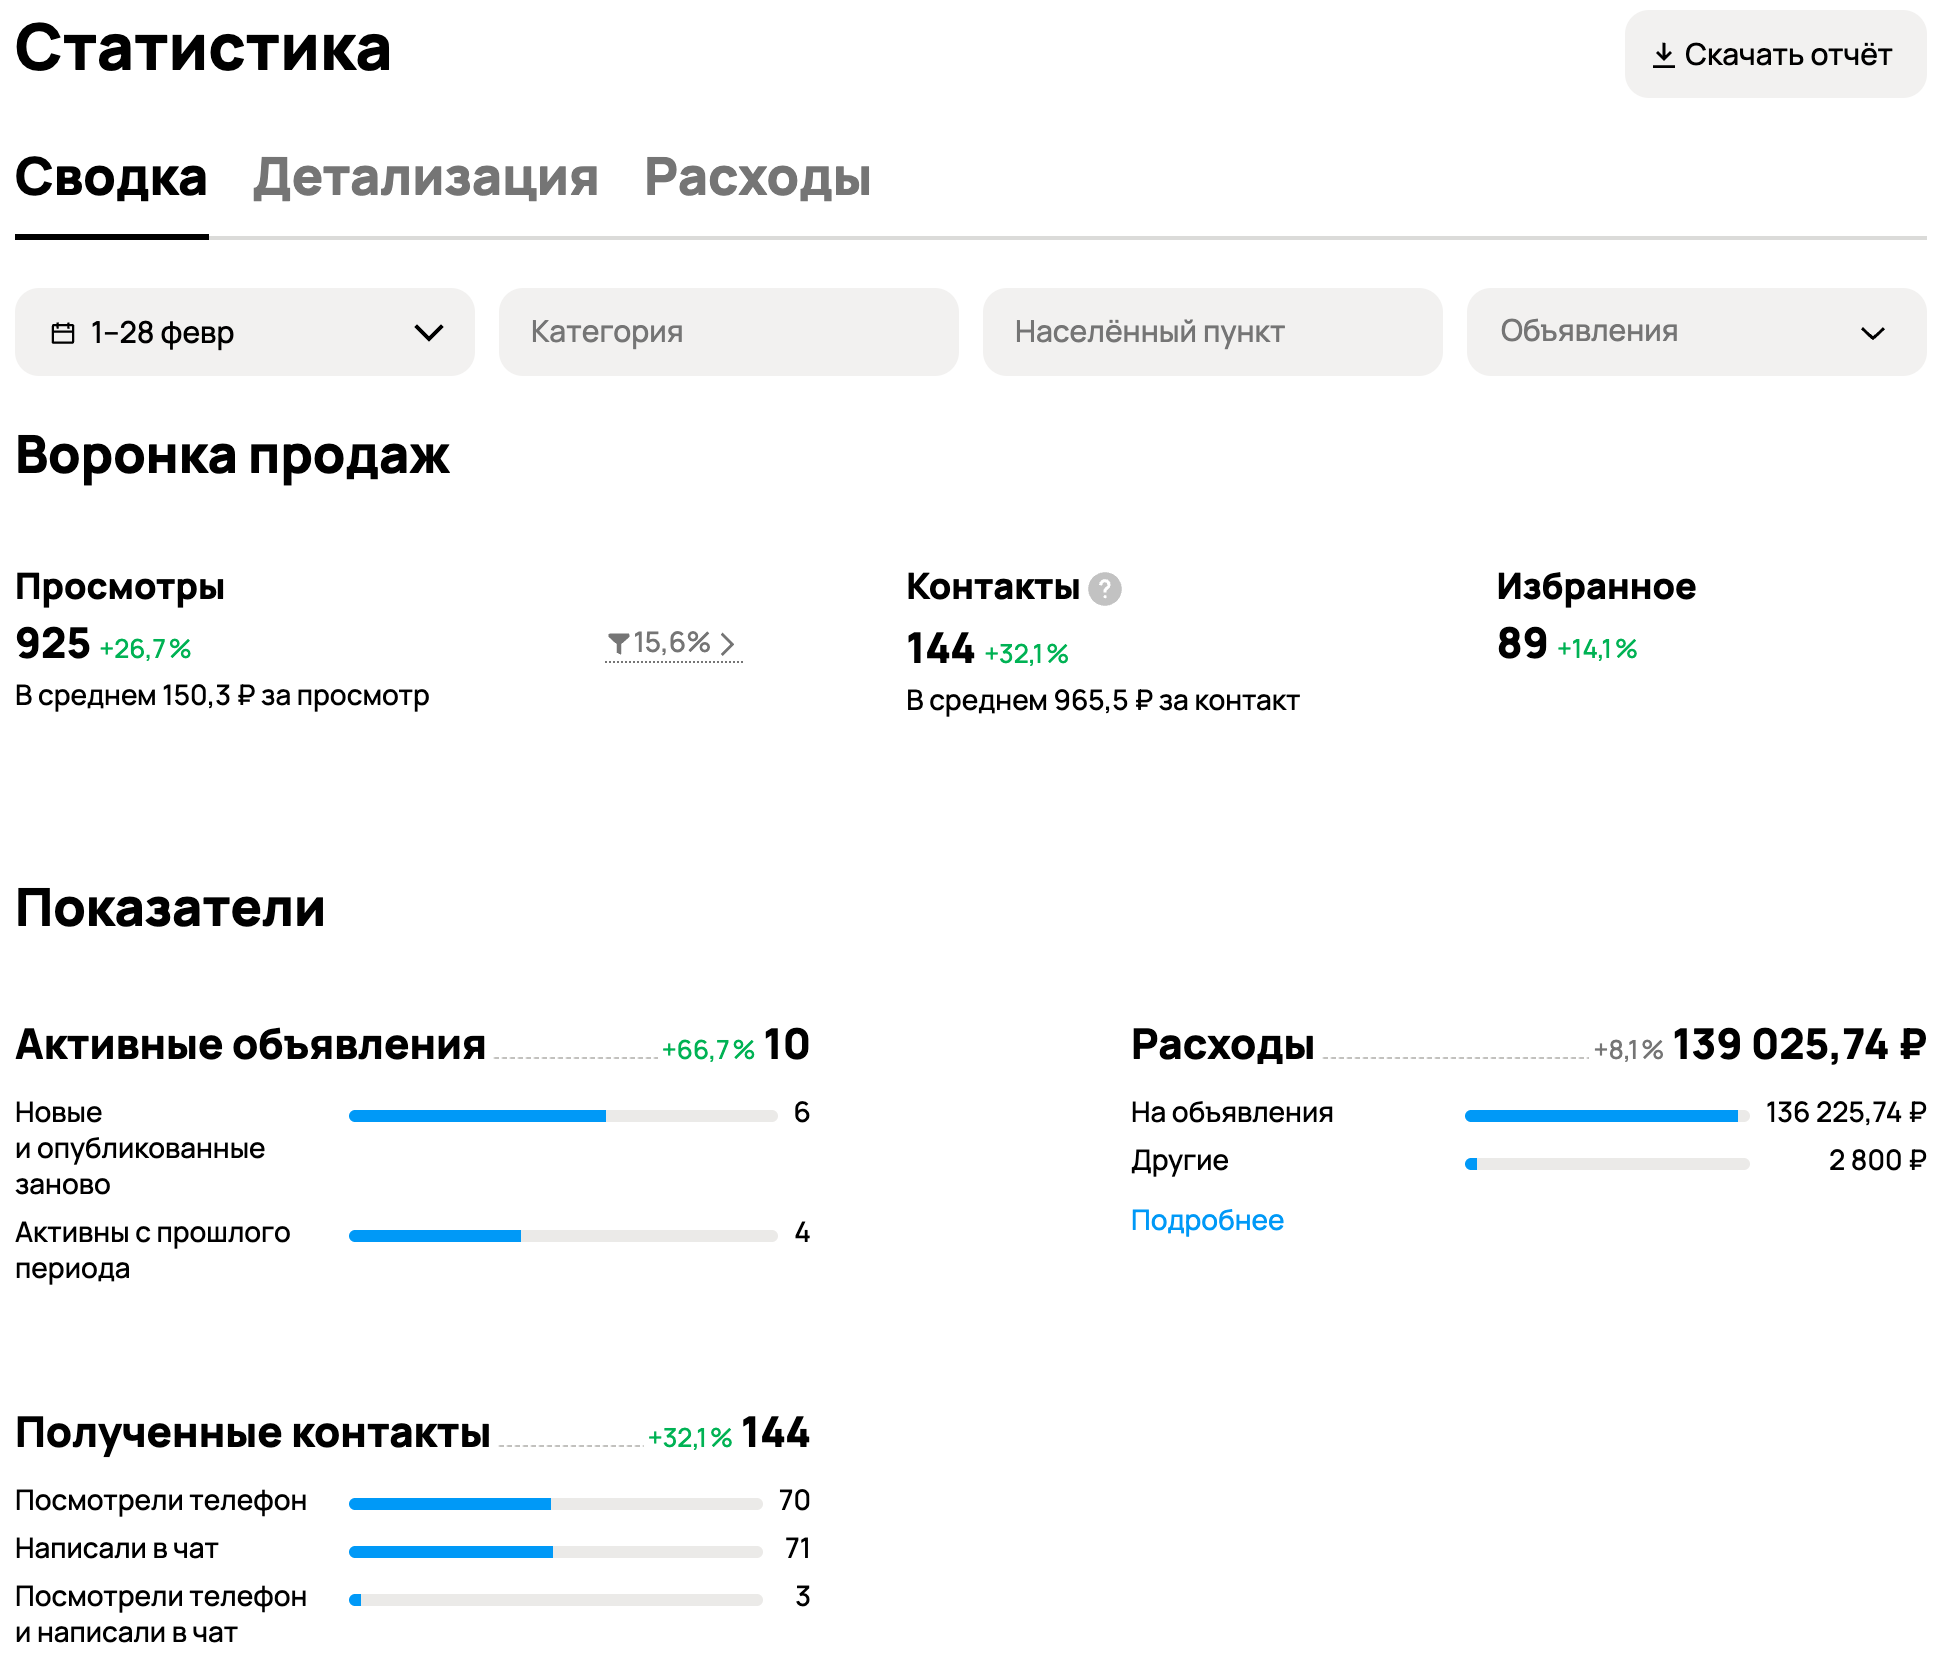
Task: Click the Скачать отчёт button
Action: tap(1774, 55)
